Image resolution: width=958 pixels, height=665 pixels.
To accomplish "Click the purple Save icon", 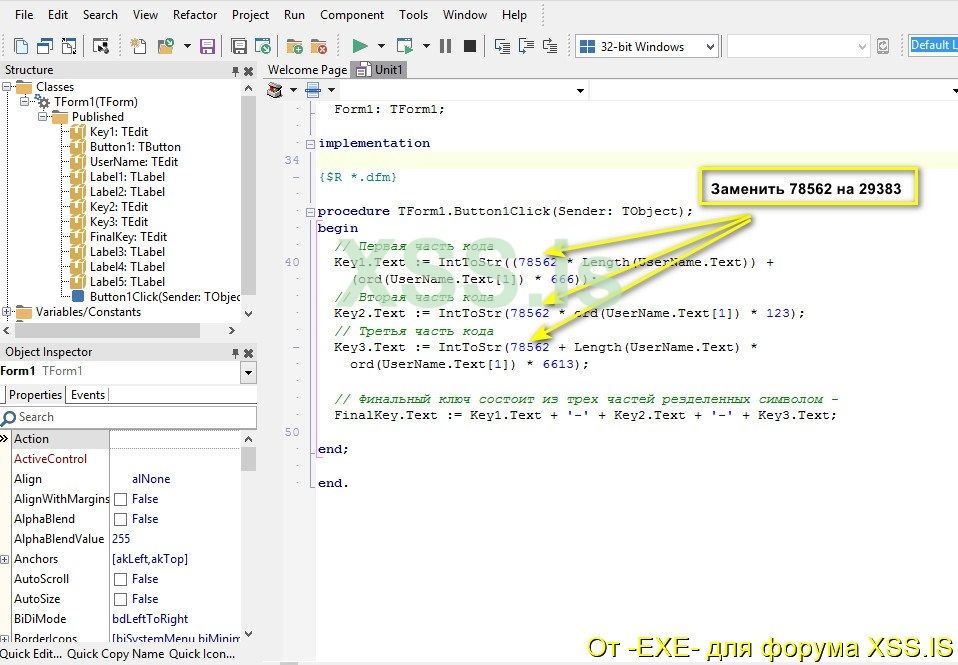I will (x=207, y=46).
